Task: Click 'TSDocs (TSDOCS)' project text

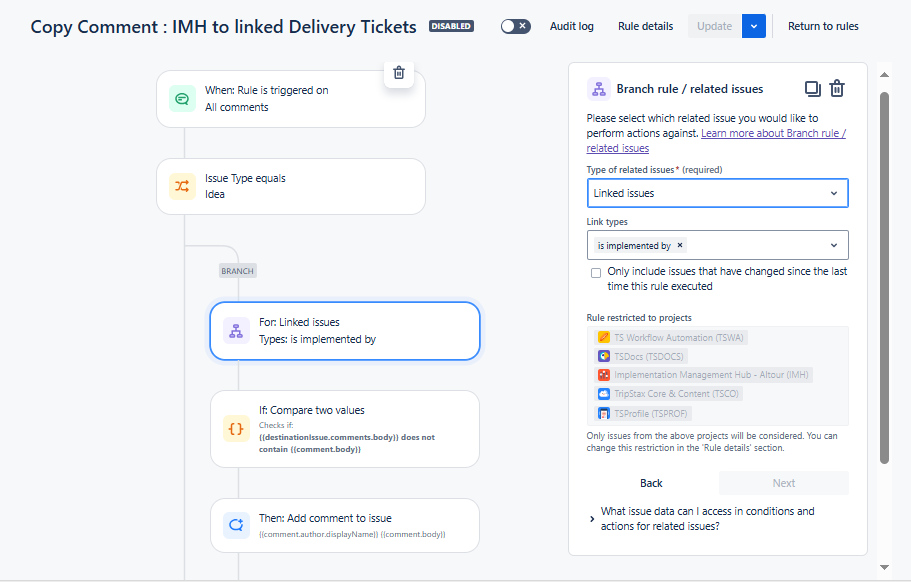Action: (648, 356)
